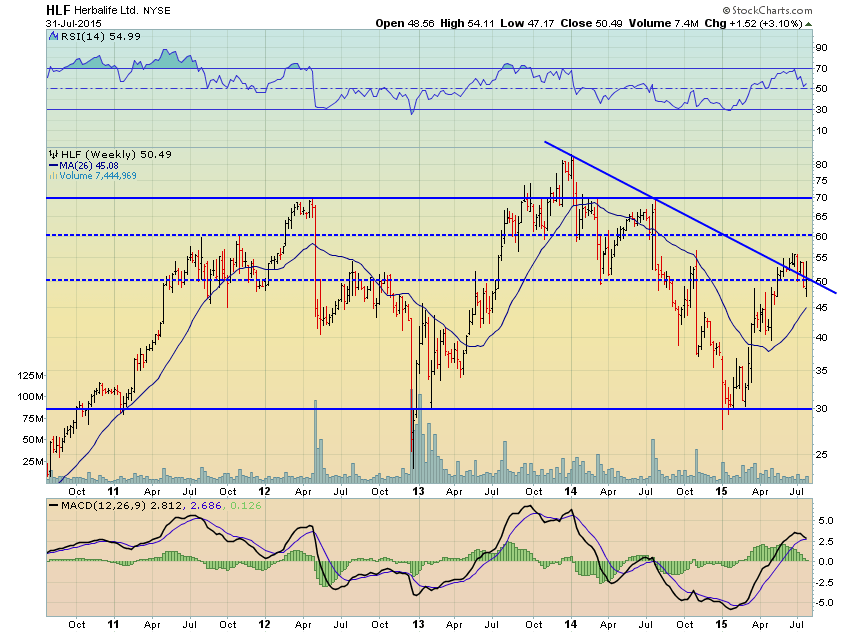The height and width of the screenshot is (633, 850).
Task: Click the volume axis label 25M
Action: 33,462
